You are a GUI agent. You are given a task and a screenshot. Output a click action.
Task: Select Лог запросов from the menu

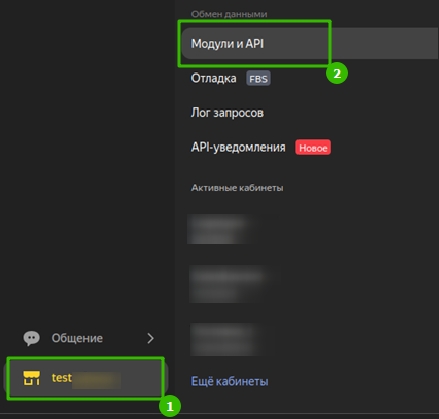[227, 113]
